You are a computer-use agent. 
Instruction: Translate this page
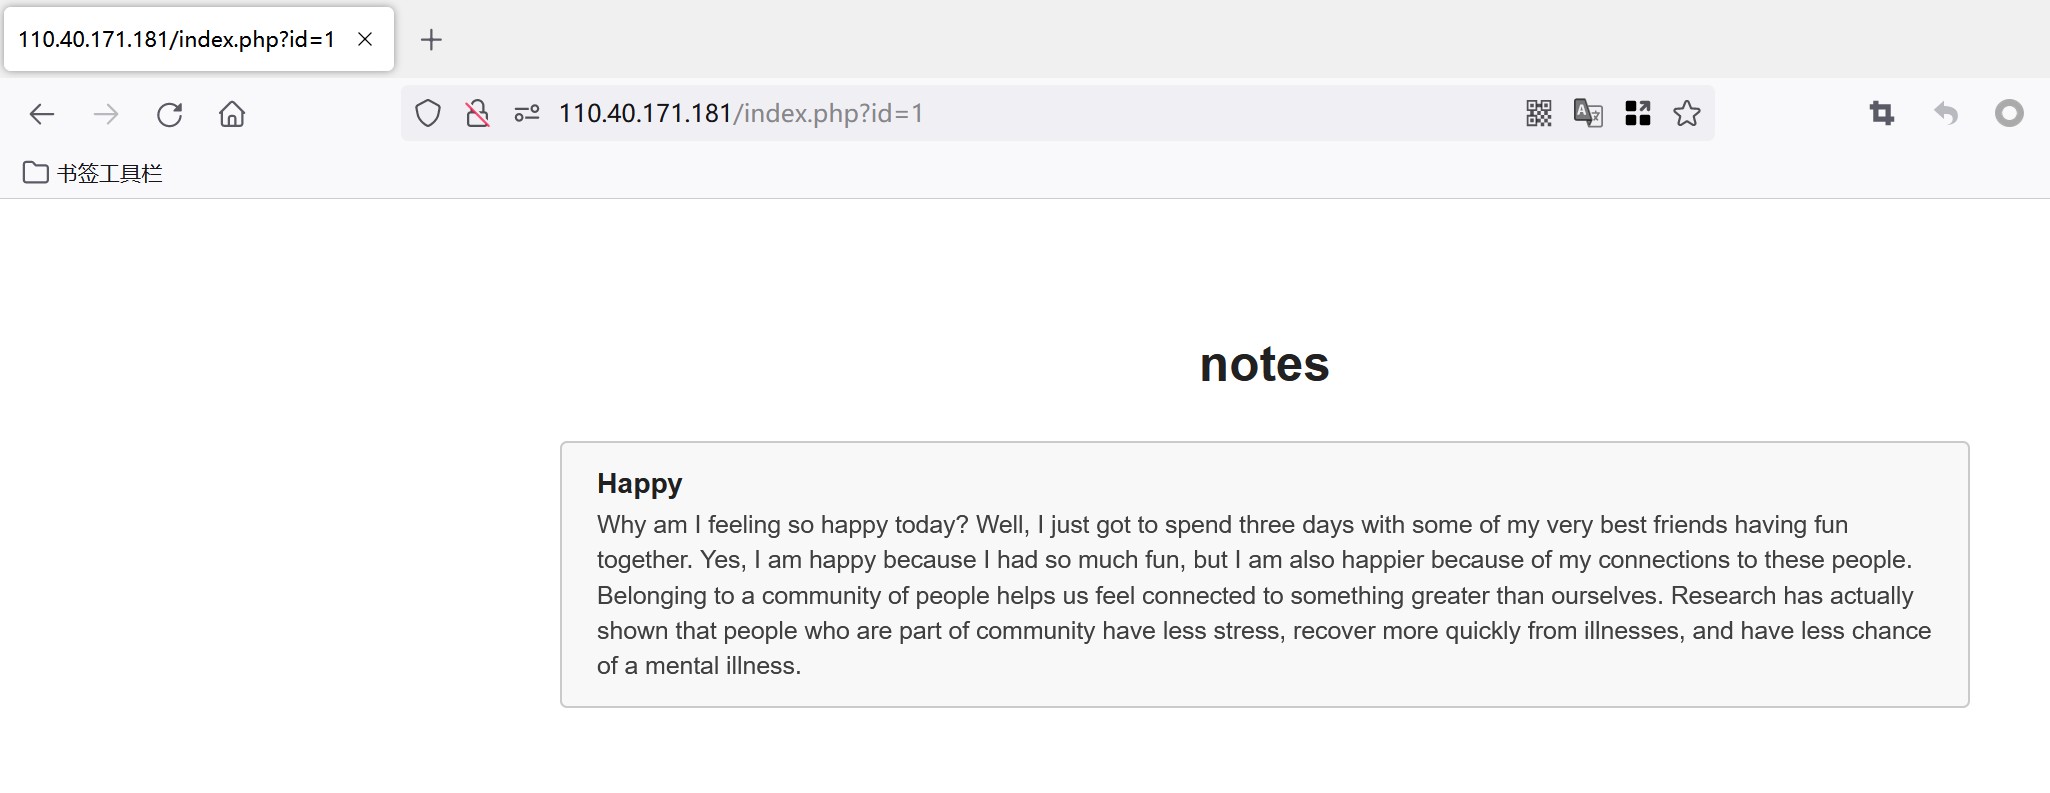(x=1588, y=113)
